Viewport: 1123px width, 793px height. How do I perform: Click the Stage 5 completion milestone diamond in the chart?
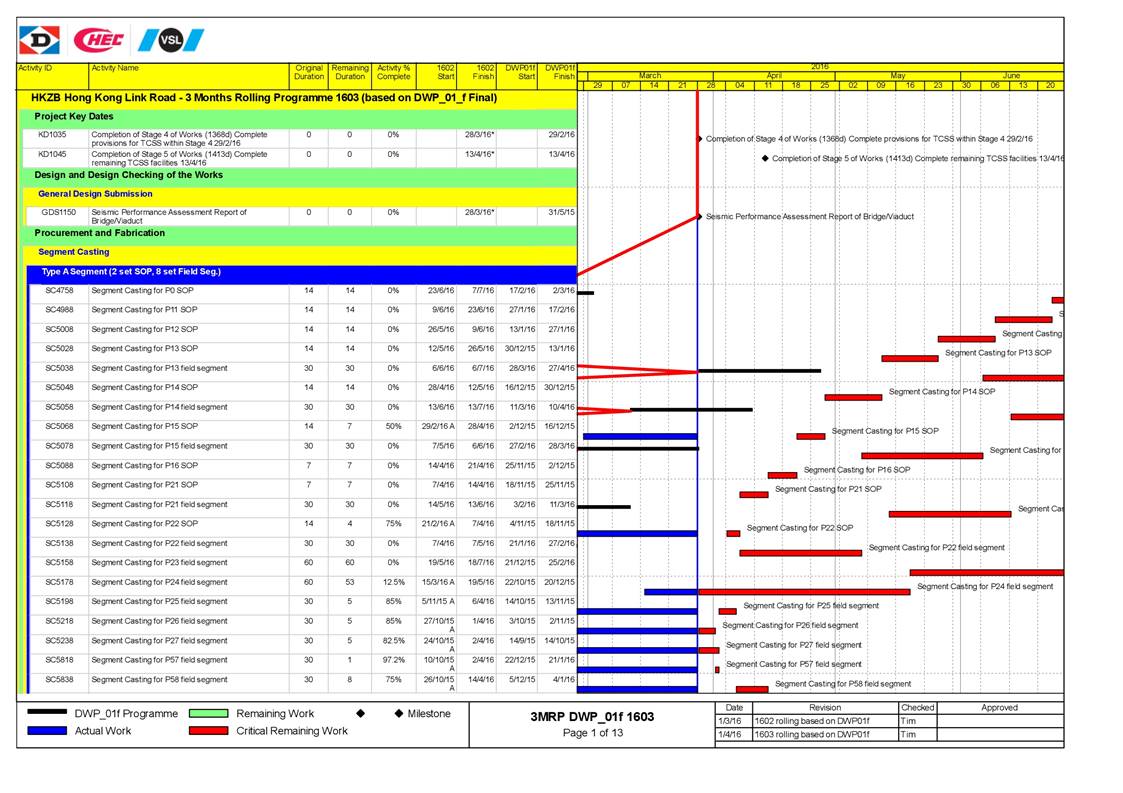click(765, 158)
